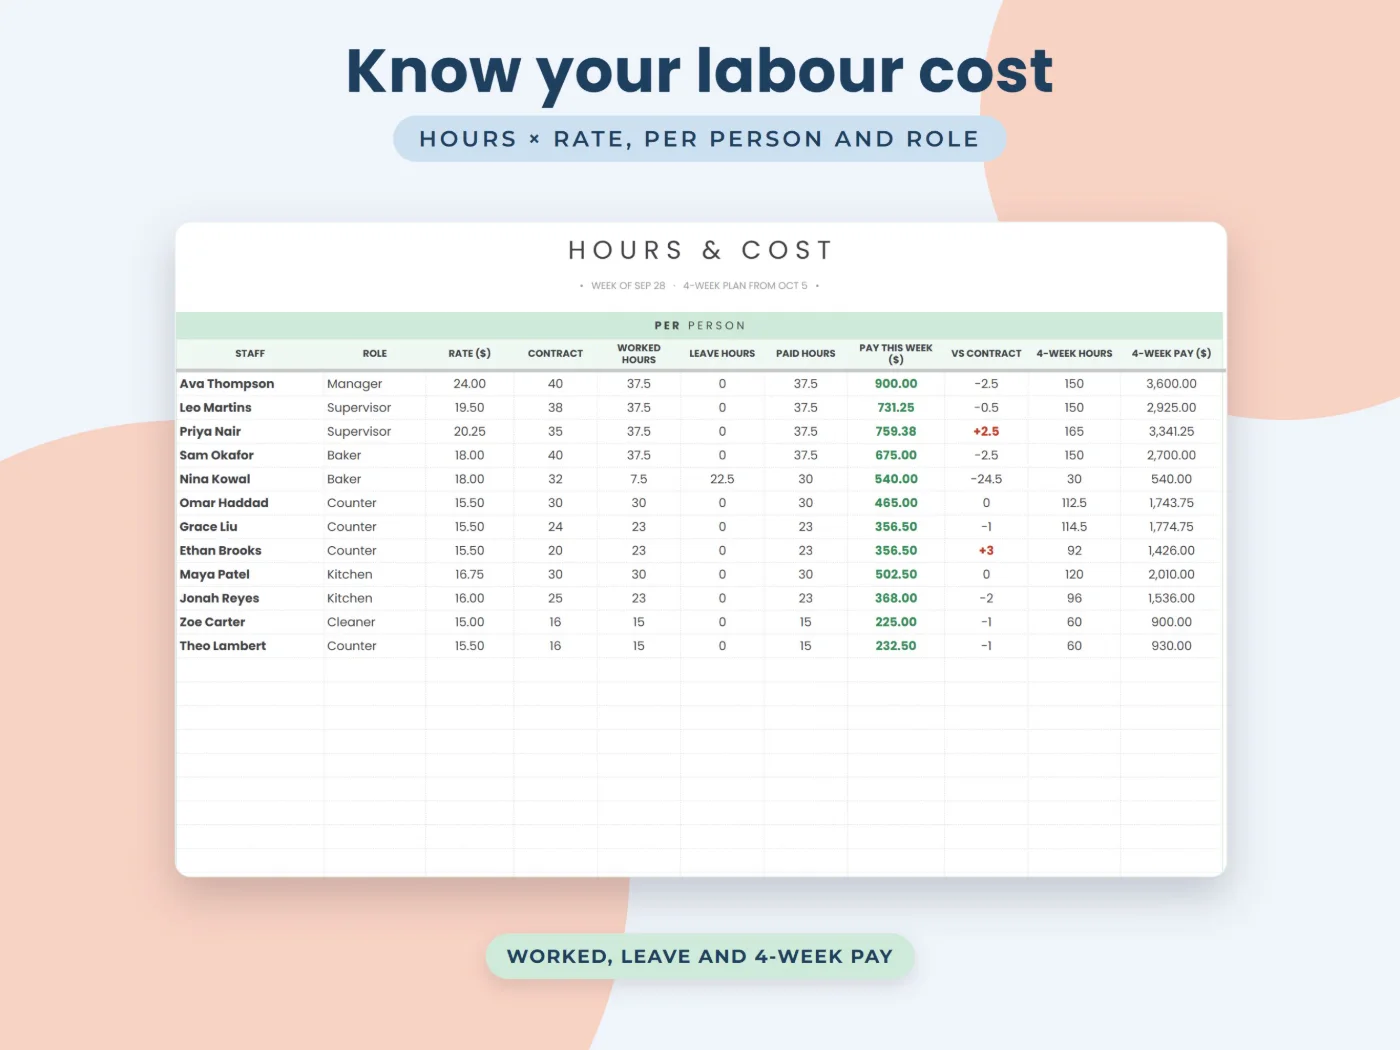Select Ethan Brooks' +3 vs contract value
The image size is (1400, 1050).
click(986, 551)
